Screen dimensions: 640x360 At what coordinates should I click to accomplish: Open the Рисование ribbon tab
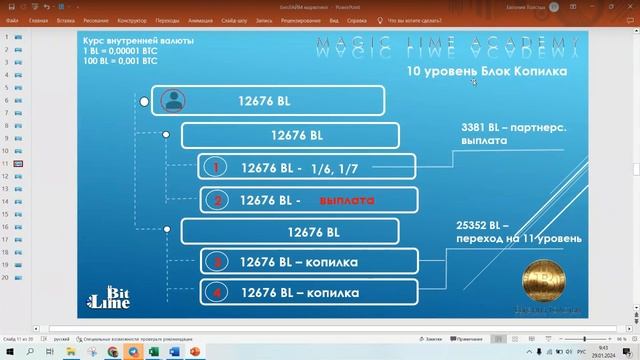[x=96, y=20]
